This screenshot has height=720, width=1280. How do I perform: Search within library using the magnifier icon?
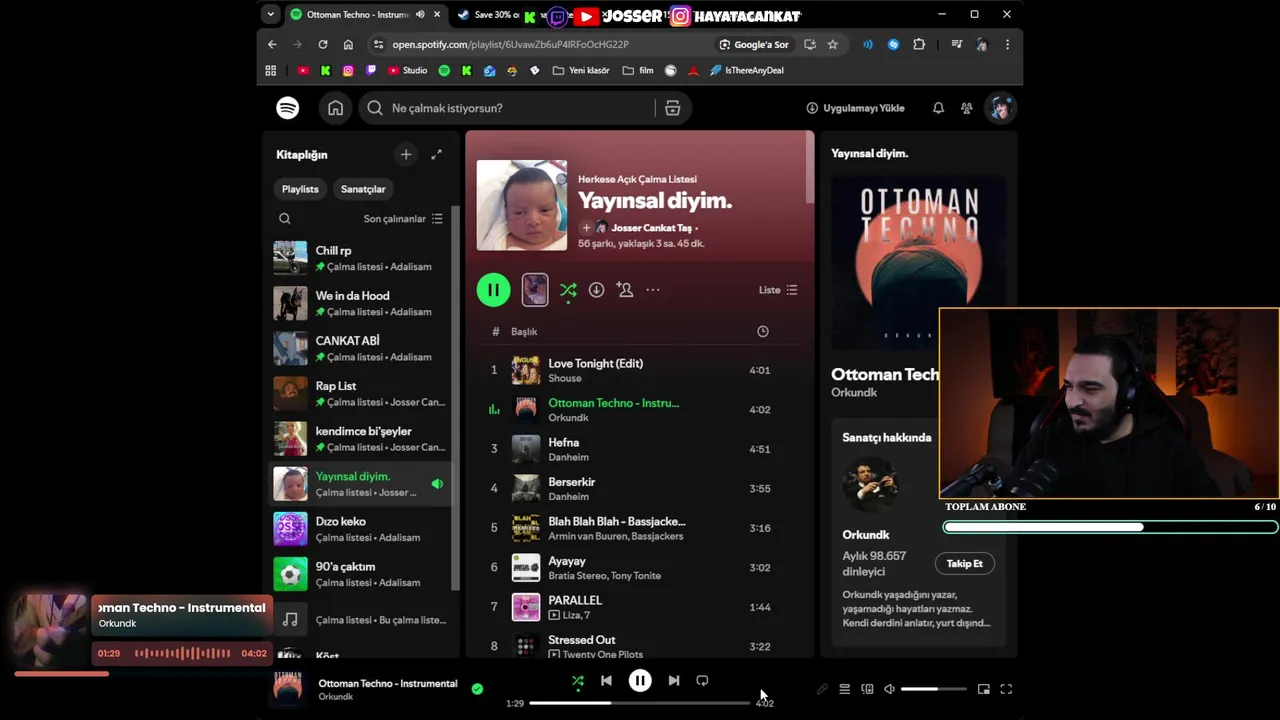285,219
